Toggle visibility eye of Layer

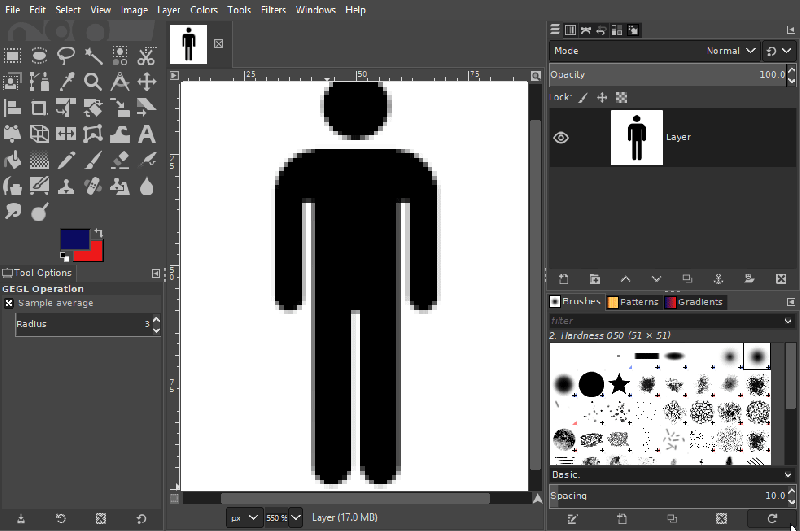click(561, 137)
